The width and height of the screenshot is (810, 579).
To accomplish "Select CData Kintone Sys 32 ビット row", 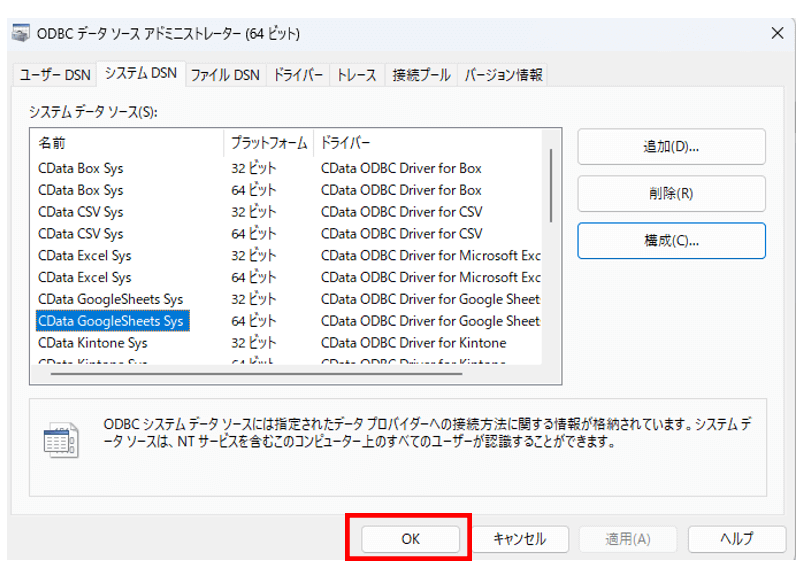I will [x=287, y=343].
